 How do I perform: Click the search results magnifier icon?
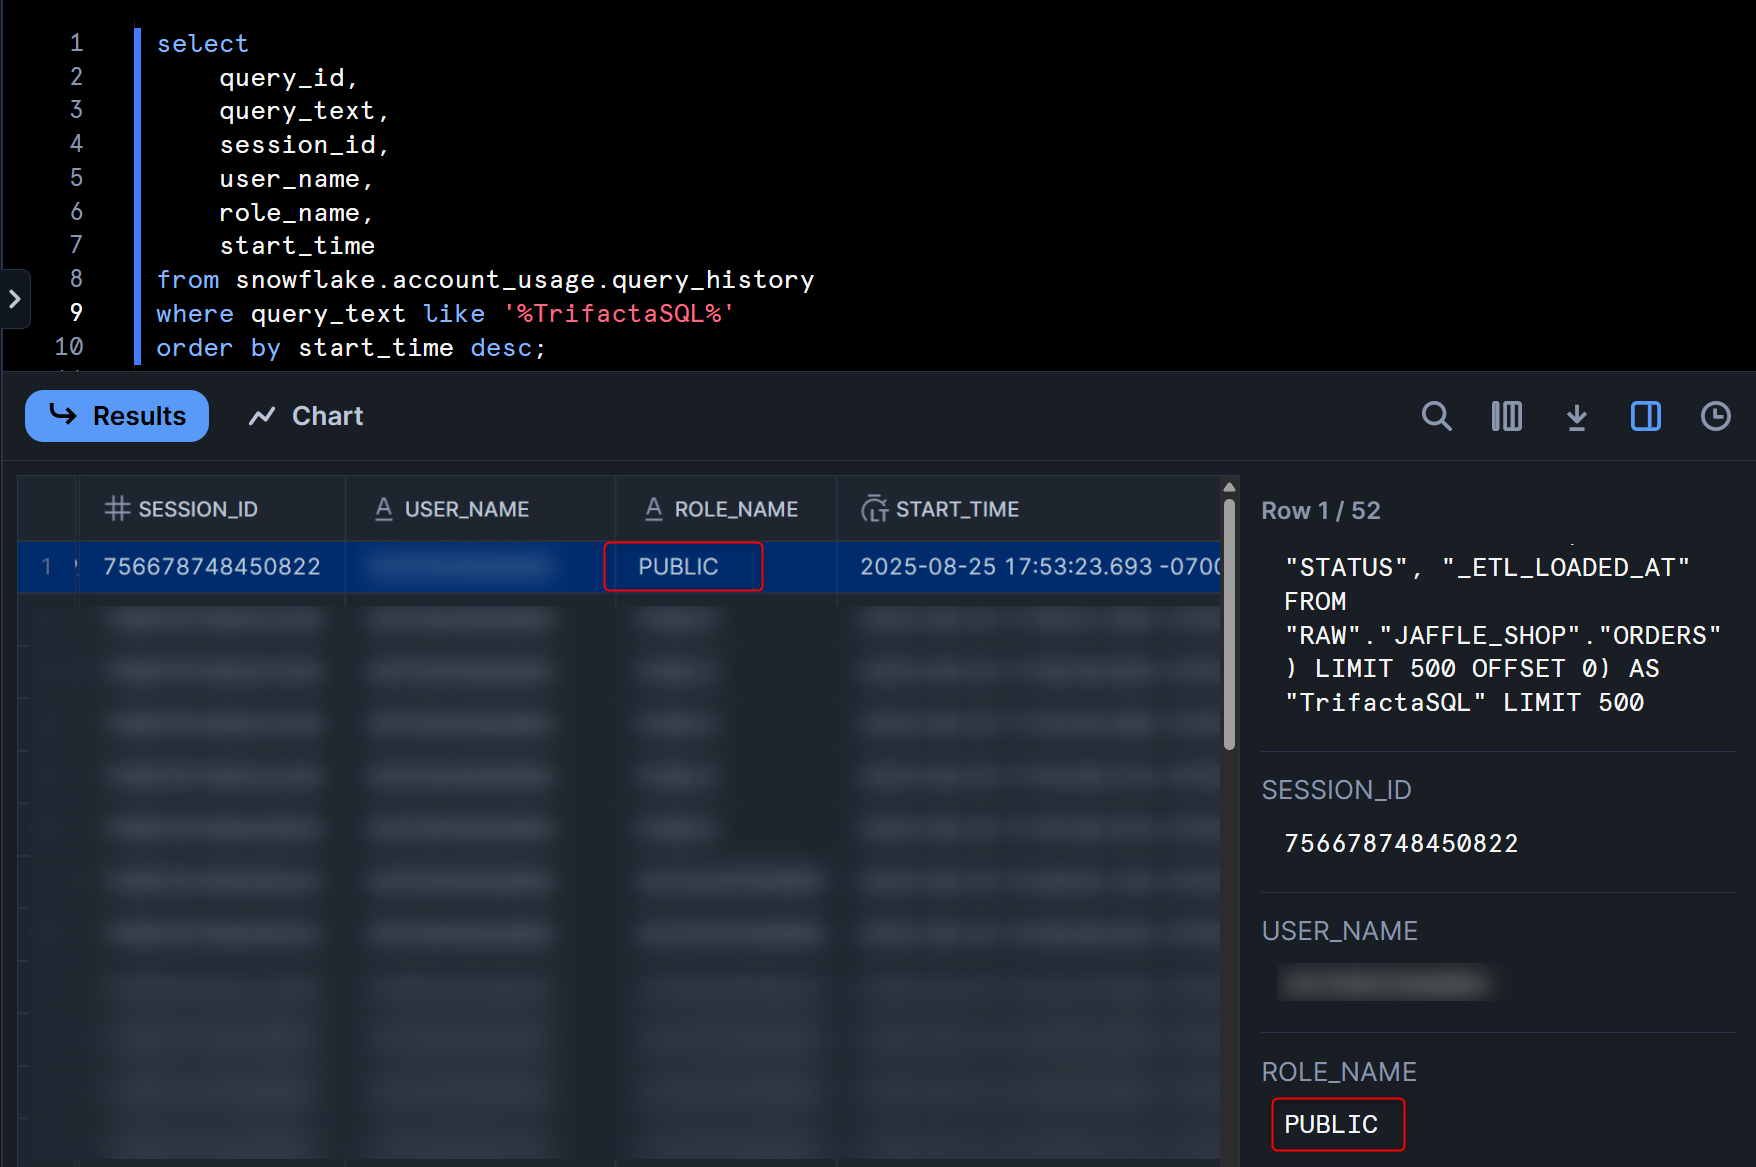(x=1437, y=416)
